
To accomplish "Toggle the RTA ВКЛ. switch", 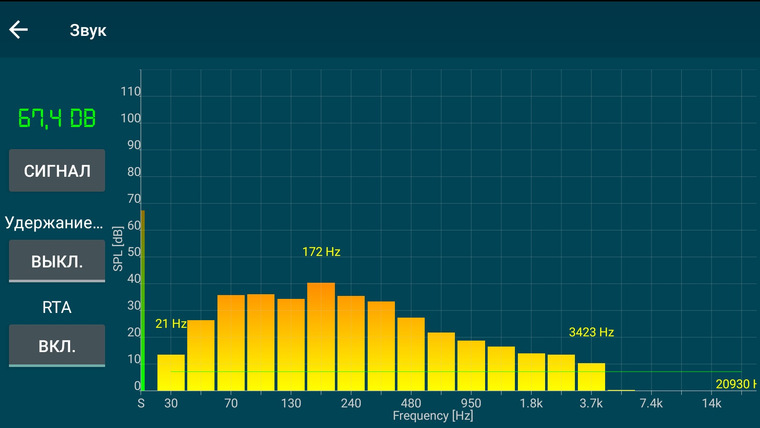I will pos(57,346).
